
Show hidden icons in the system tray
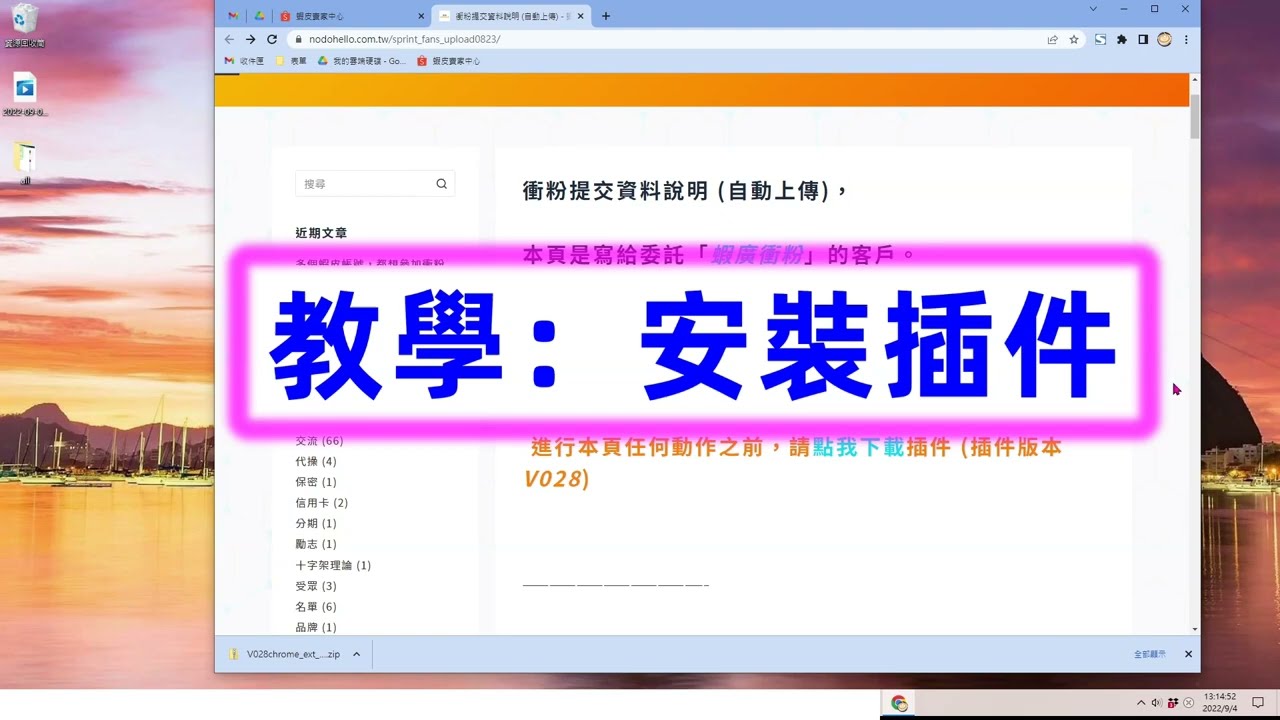tap(1140, 703)
